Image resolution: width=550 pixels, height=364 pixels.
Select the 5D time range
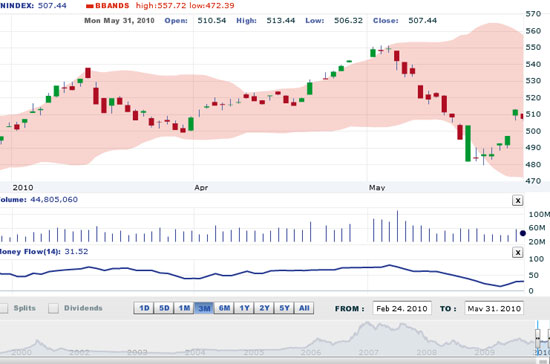pos(164,308)
